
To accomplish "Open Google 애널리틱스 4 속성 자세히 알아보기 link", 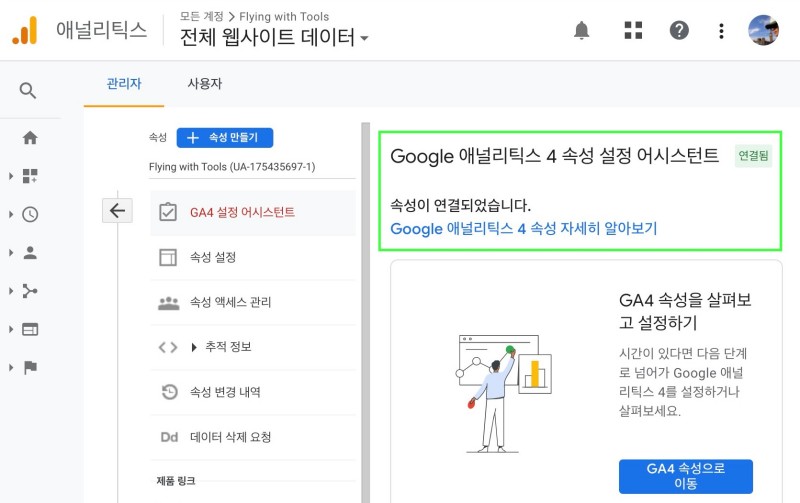I will pos(523,229).
